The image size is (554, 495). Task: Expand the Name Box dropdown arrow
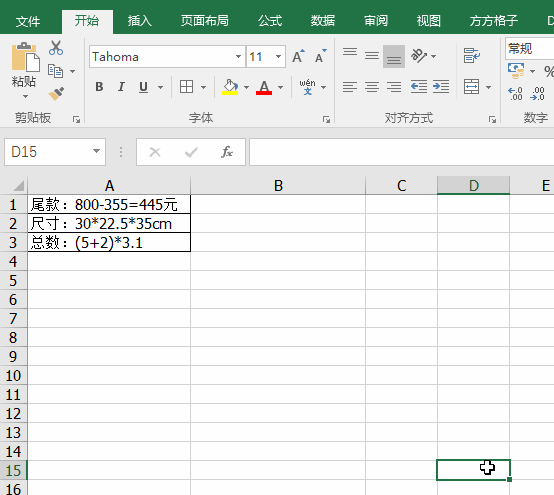tap(96, 152)
